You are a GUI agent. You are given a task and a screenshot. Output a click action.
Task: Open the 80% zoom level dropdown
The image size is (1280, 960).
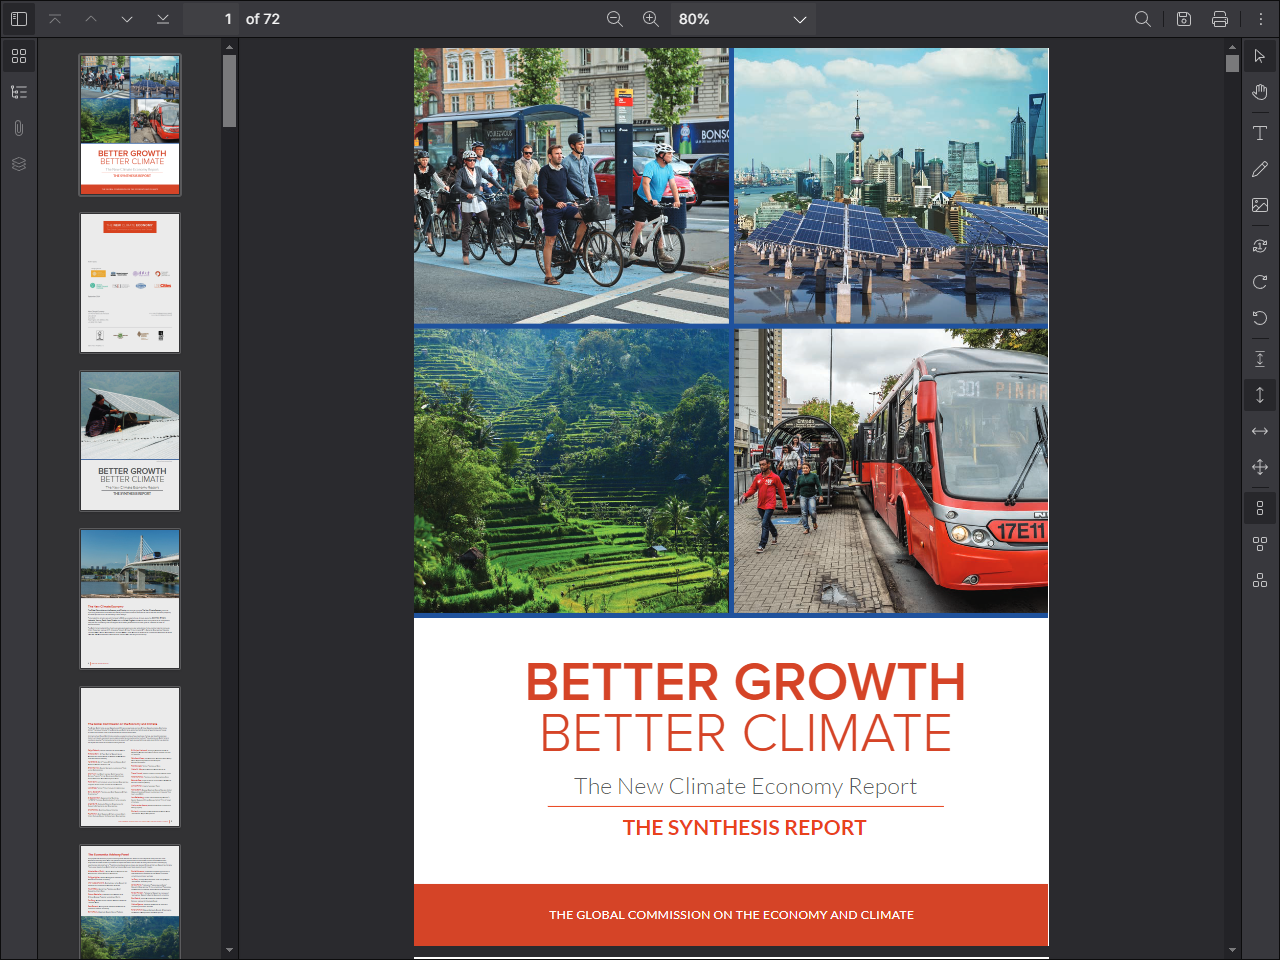click(x=743, y=19)
